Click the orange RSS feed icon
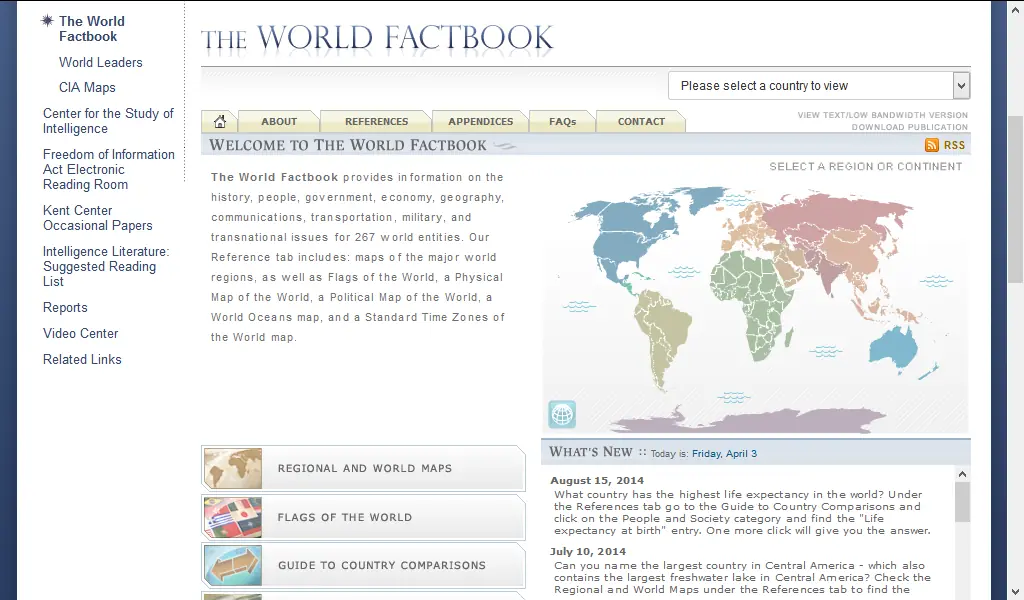The image size is (1024, 600). [x=932, y=145]
